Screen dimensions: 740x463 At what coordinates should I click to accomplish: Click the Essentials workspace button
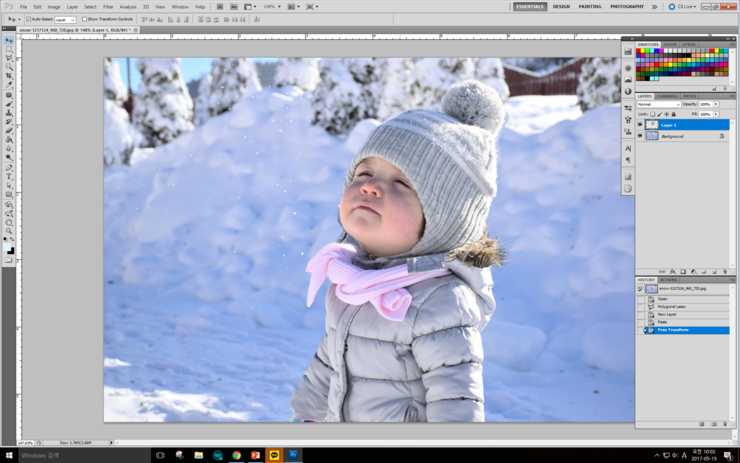[530, 6]
